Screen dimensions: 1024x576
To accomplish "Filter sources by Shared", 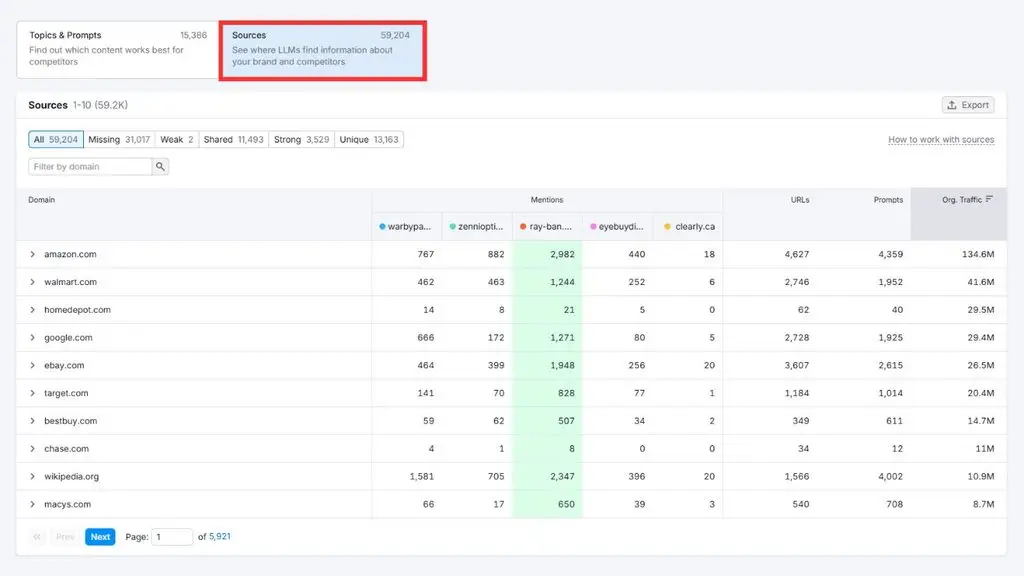I will click(x=233, y=140).
